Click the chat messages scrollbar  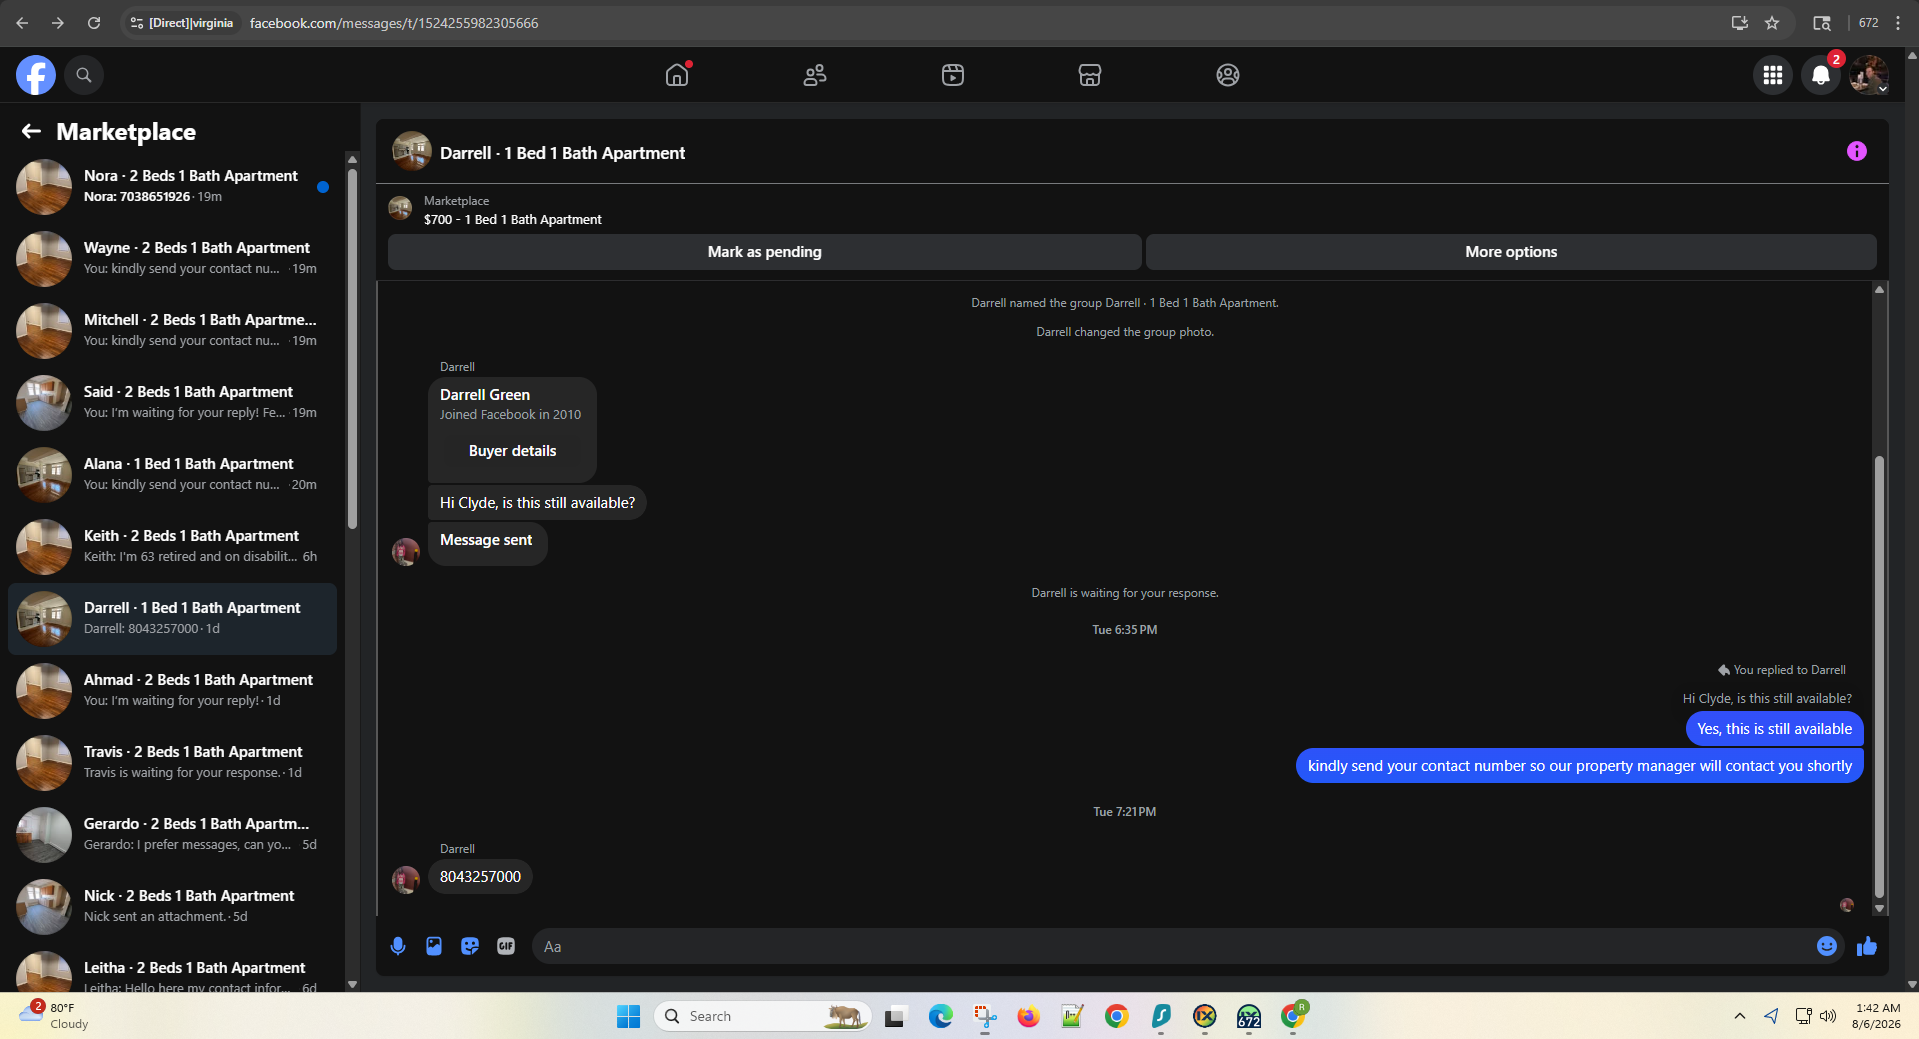pyautogui.click(x=1879, y=677)
